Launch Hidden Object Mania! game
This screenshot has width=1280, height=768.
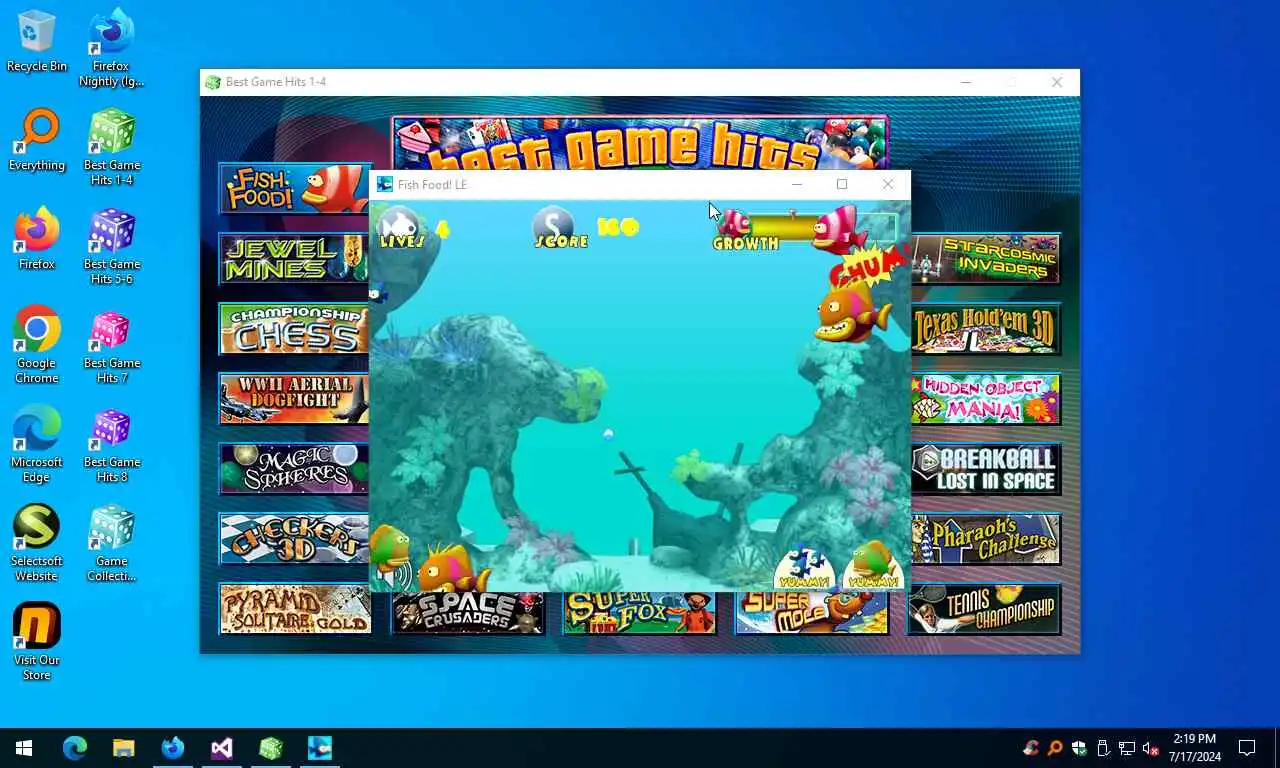coord(986,399)
